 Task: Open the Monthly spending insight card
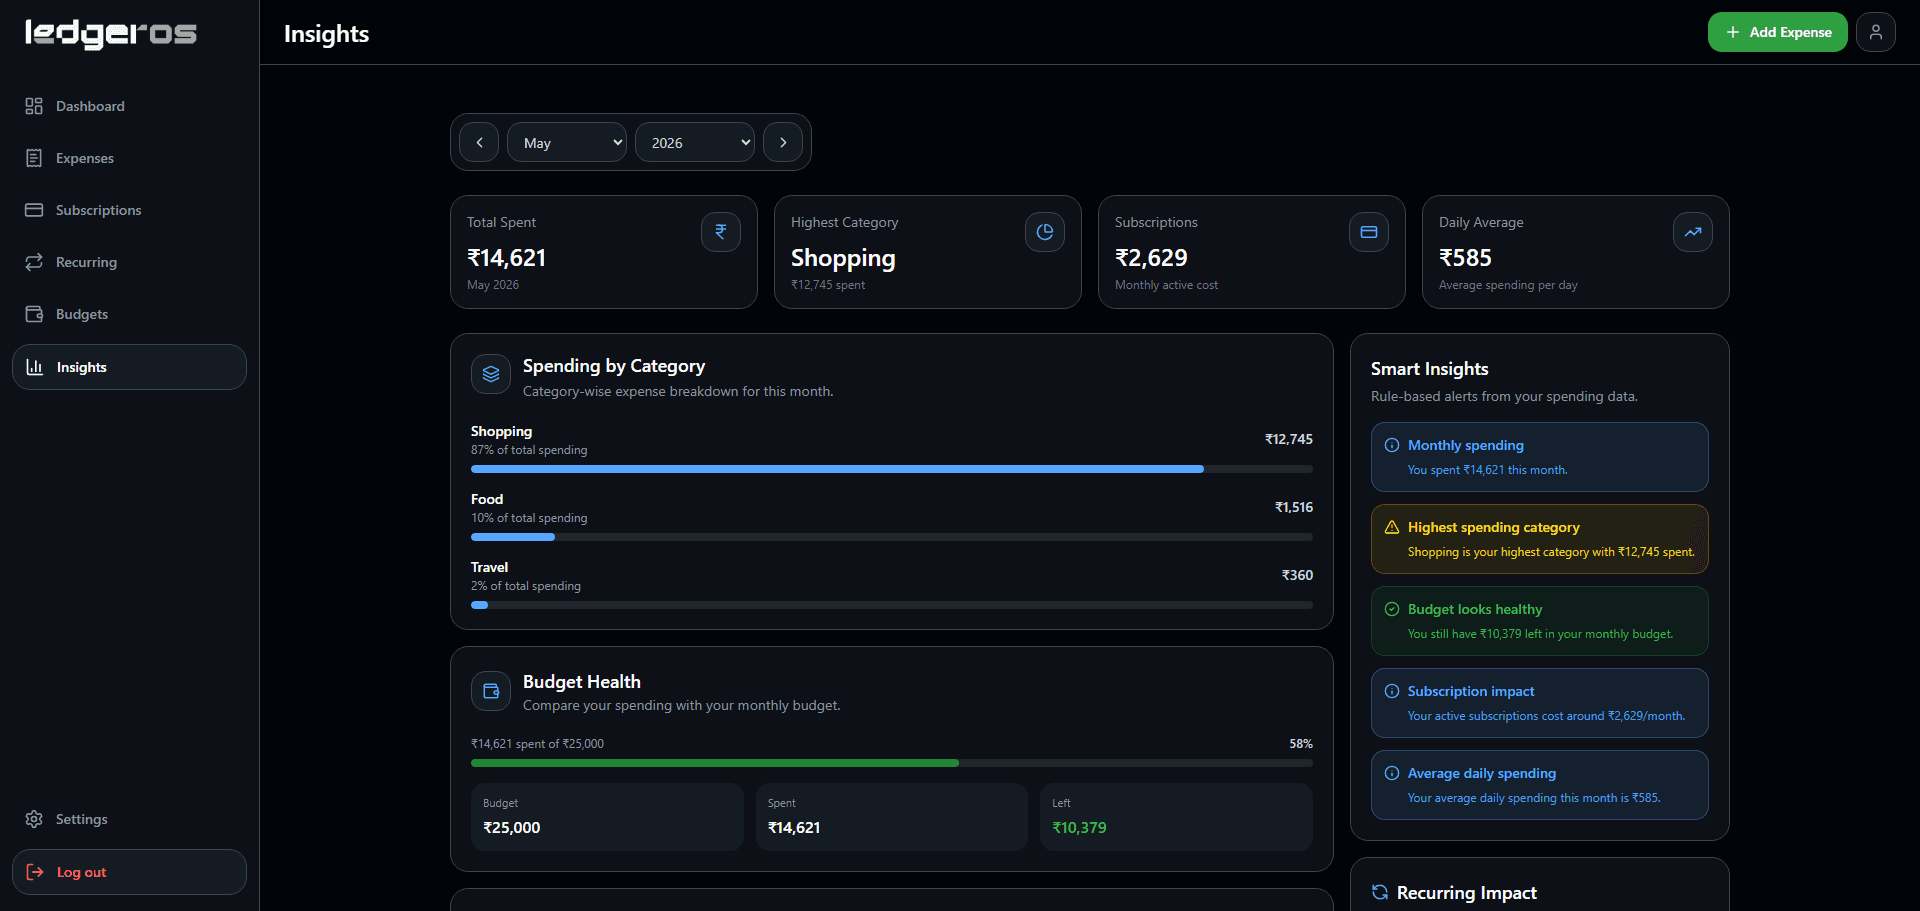[1540, 457]
